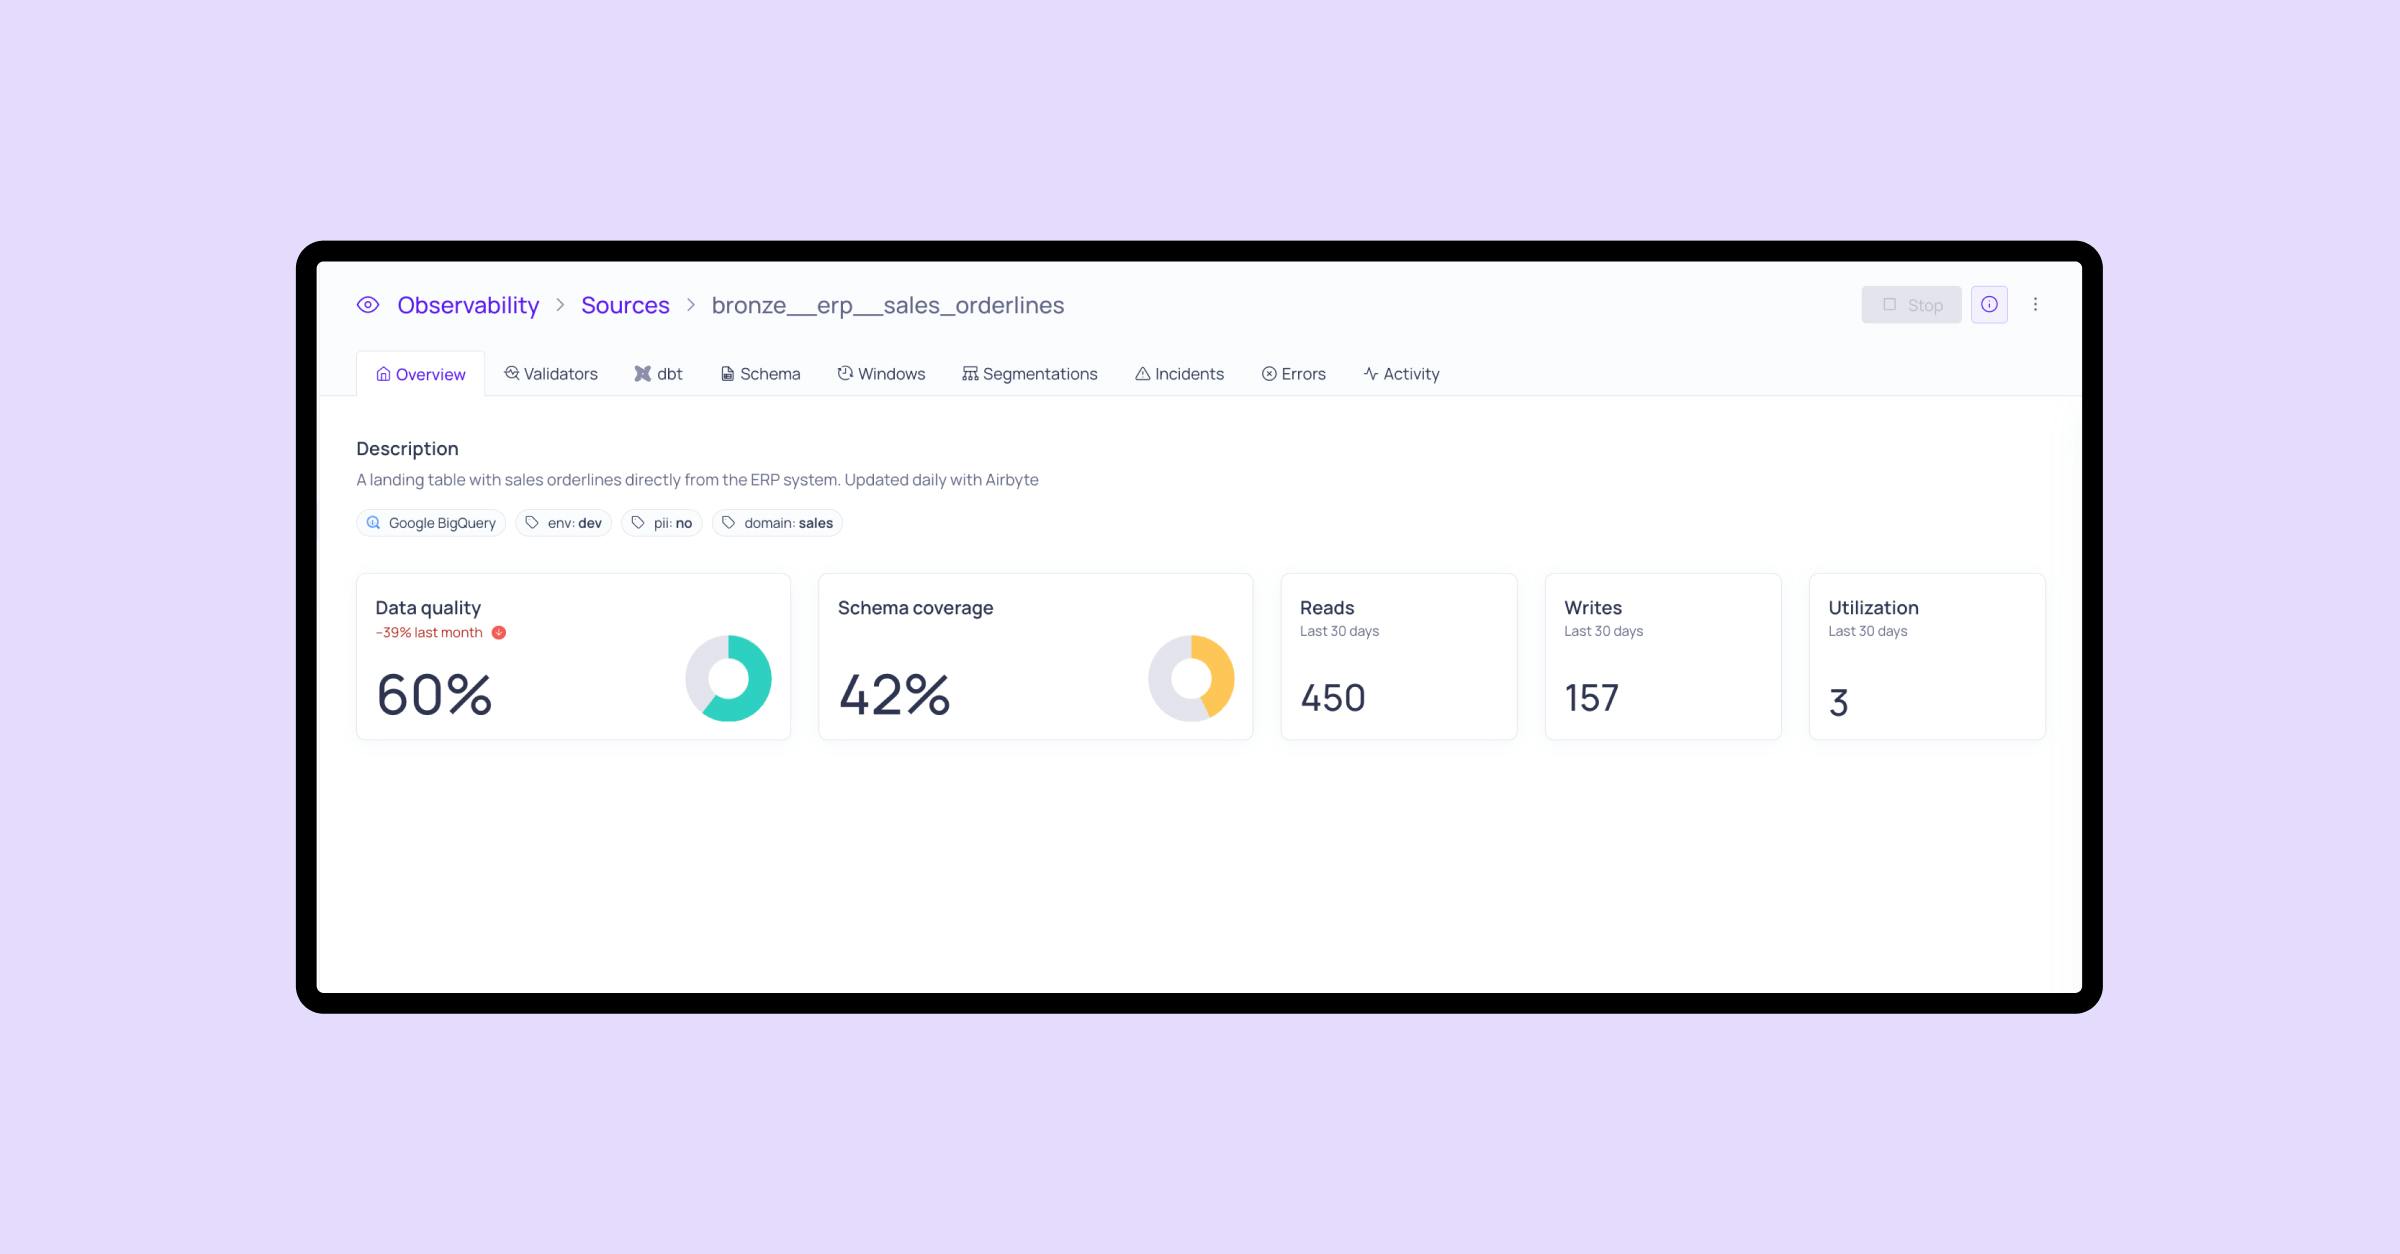Click the Google BigQuery source badge

point(431,522)
